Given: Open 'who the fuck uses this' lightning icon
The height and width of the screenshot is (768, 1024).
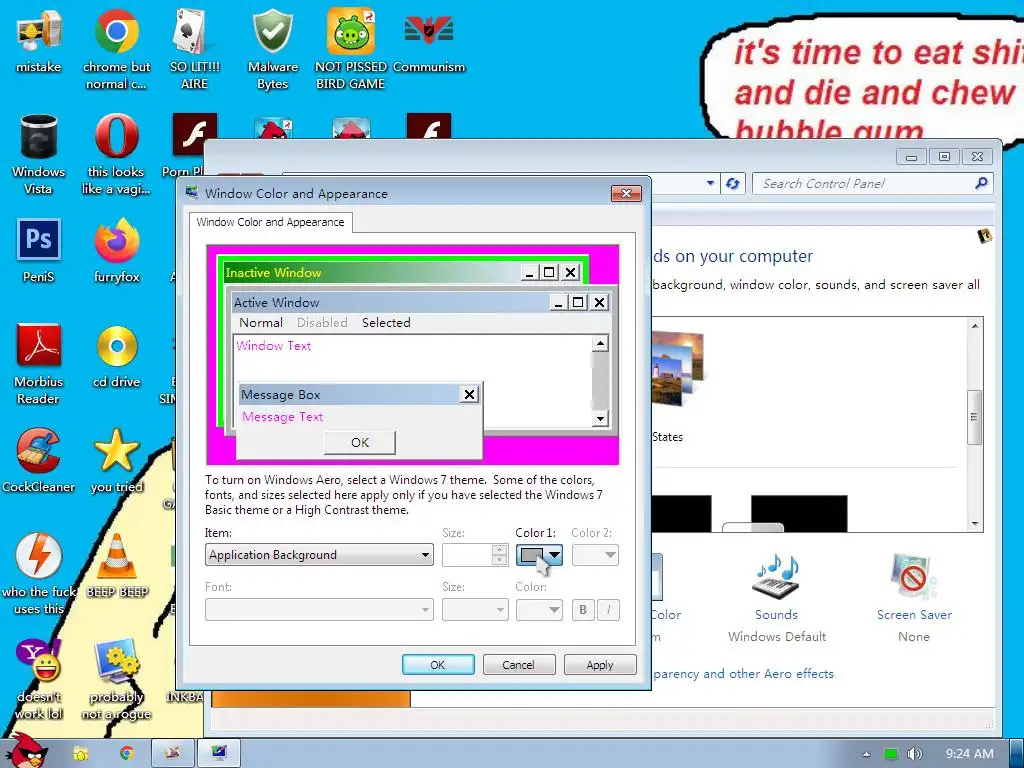Looking at the screenshot, I should 38,575.
